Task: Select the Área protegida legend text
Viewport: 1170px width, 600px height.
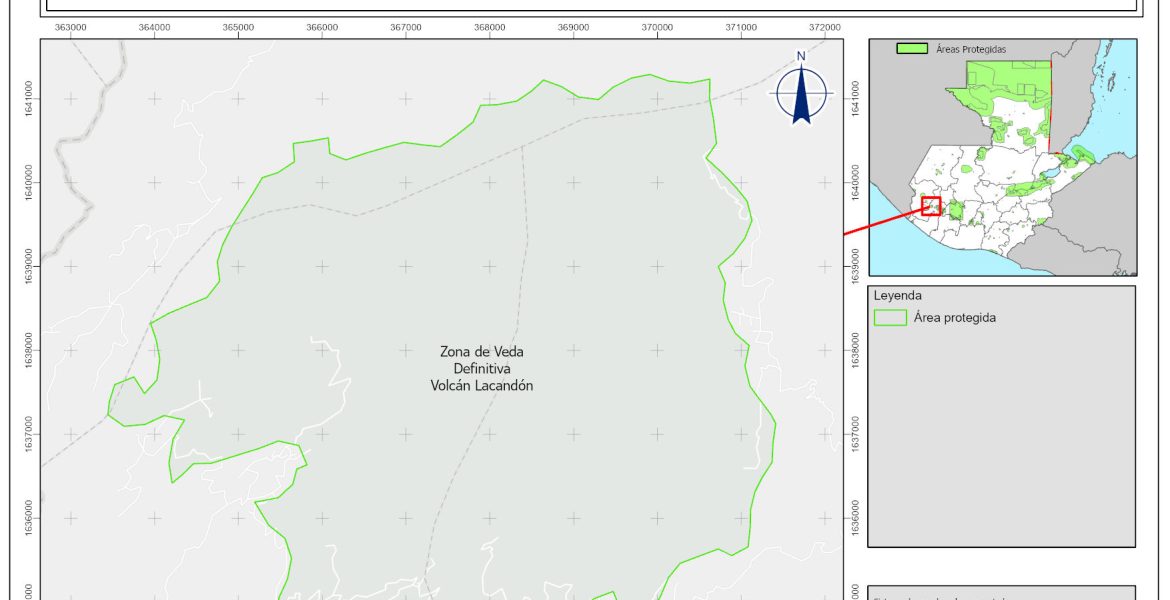Action: [954, 318]
